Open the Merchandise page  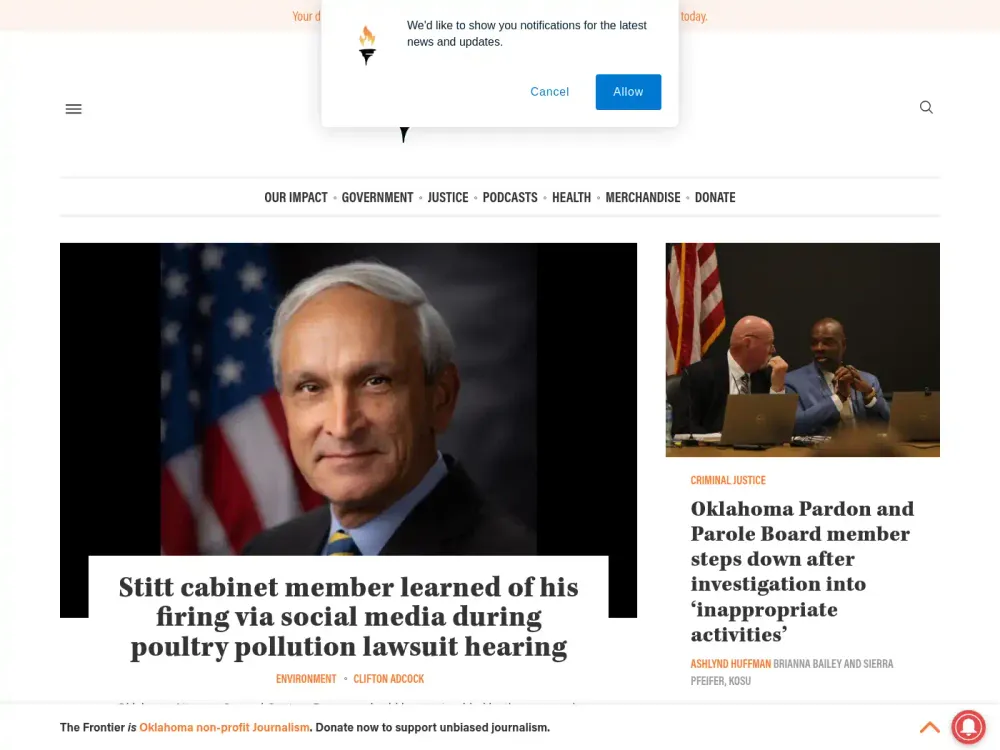click(x=643, y=198)
